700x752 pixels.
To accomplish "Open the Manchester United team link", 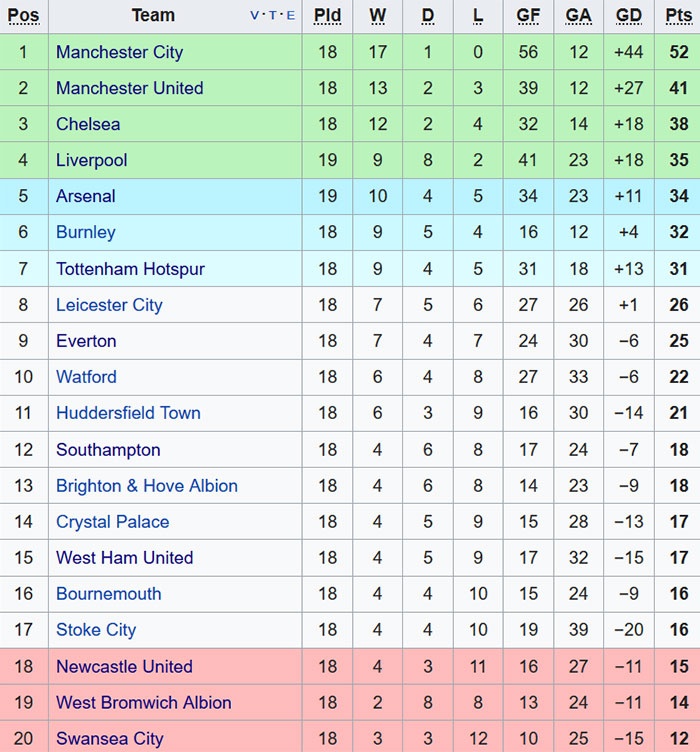I will click(129, 88).
